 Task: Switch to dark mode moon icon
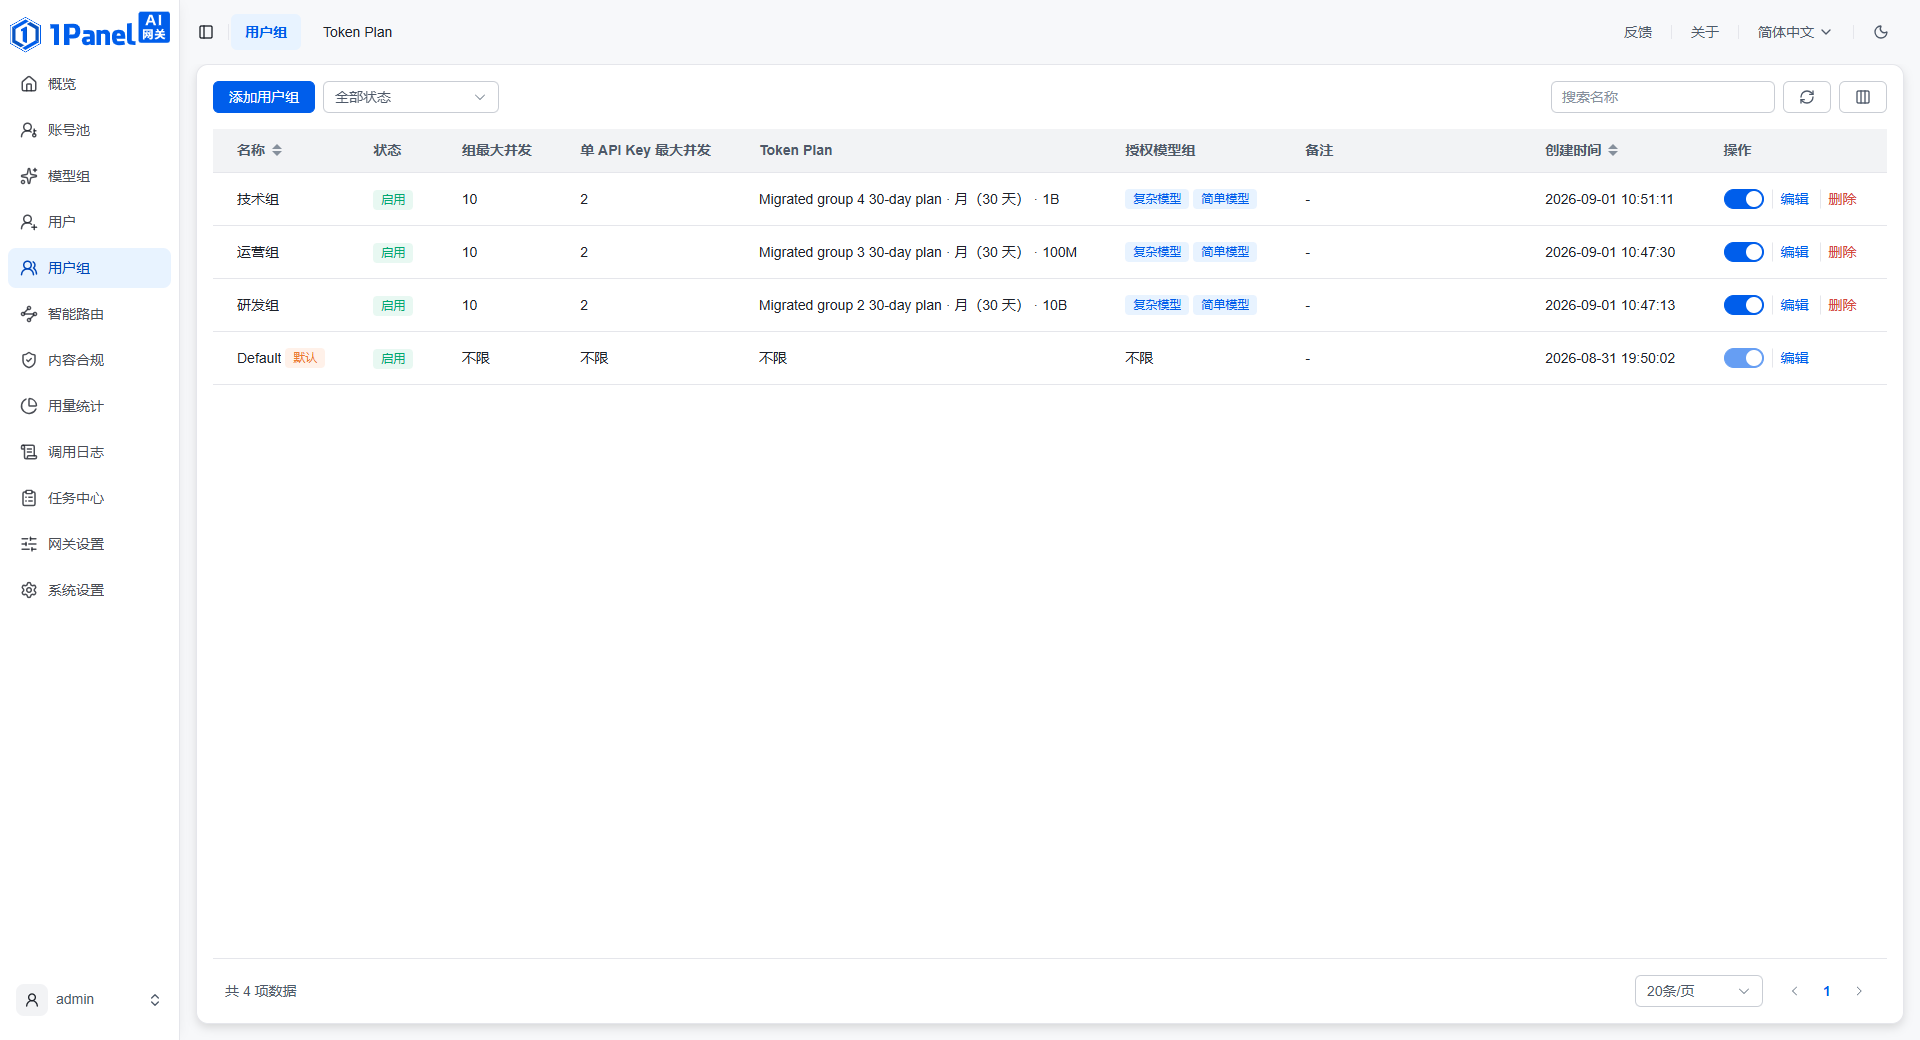(1881, 32)
